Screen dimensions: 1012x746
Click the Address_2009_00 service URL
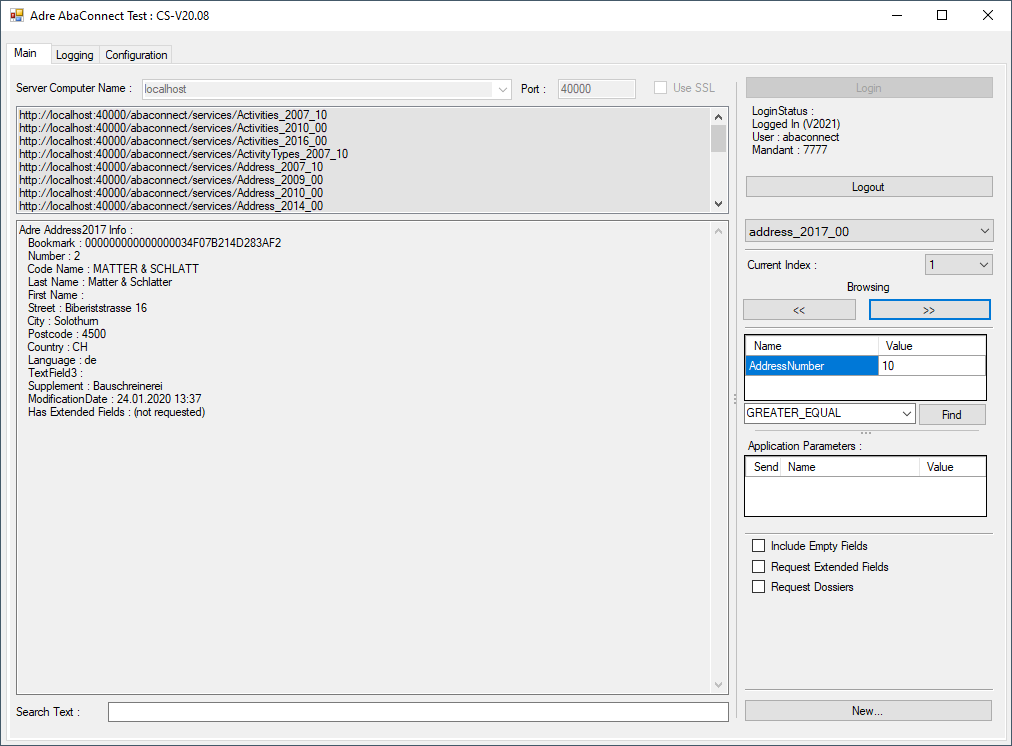(171, 180)
